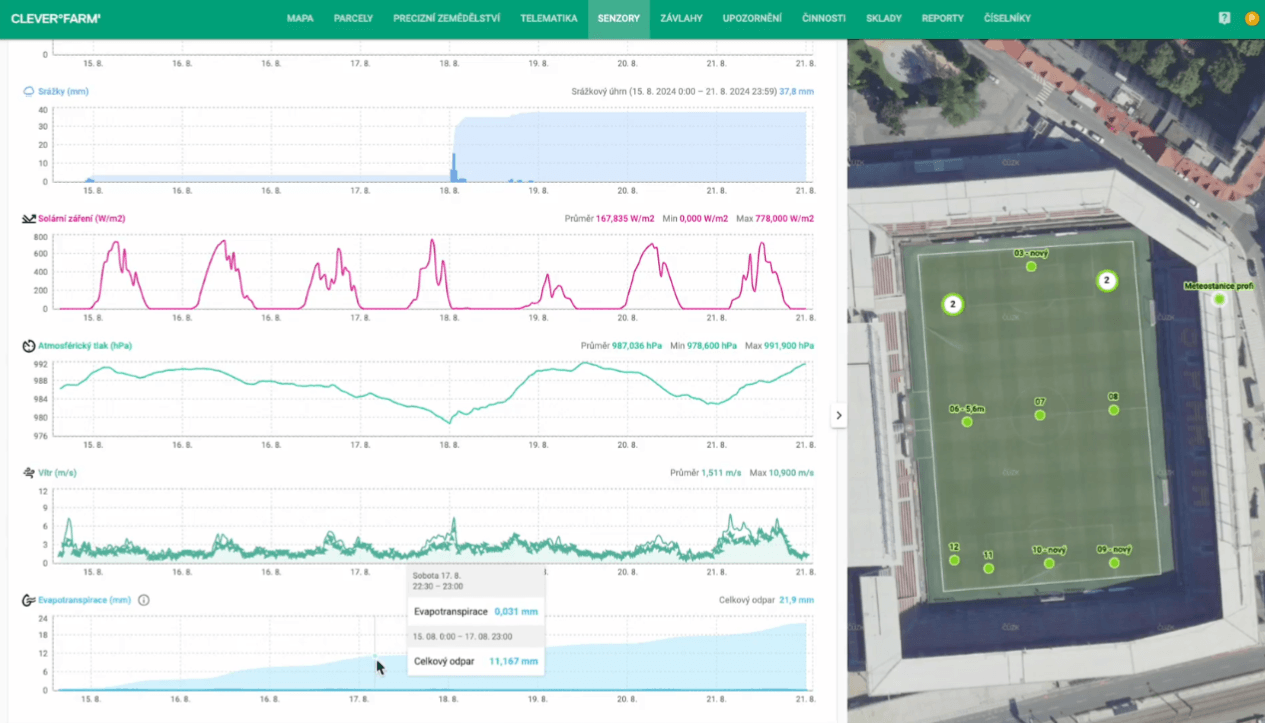Click the rainfall total value 37,8 mm
Screen dimensions: 1265x723
[x=796, y=91]
